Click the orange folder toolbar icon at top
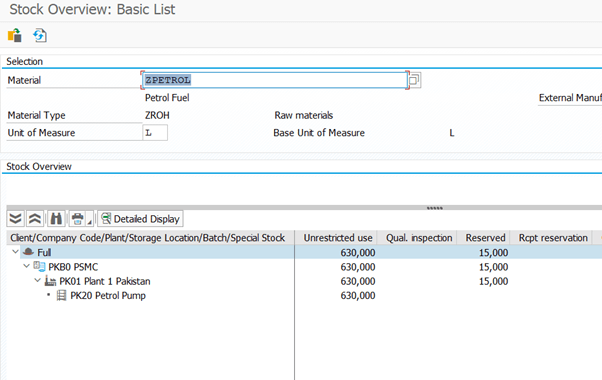Image resolution: width=602 pixels, height=380 pixels. pos(15,36)
